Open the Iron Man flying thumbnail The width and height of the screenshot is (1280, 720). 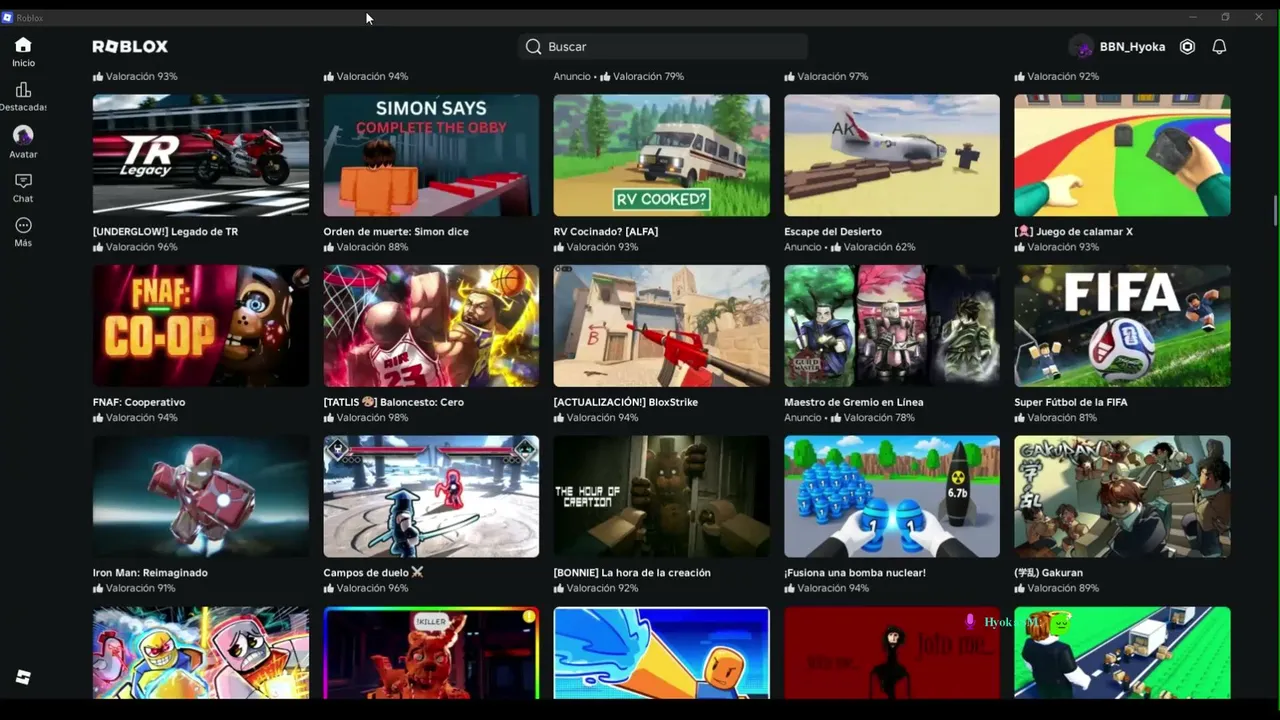201,496
